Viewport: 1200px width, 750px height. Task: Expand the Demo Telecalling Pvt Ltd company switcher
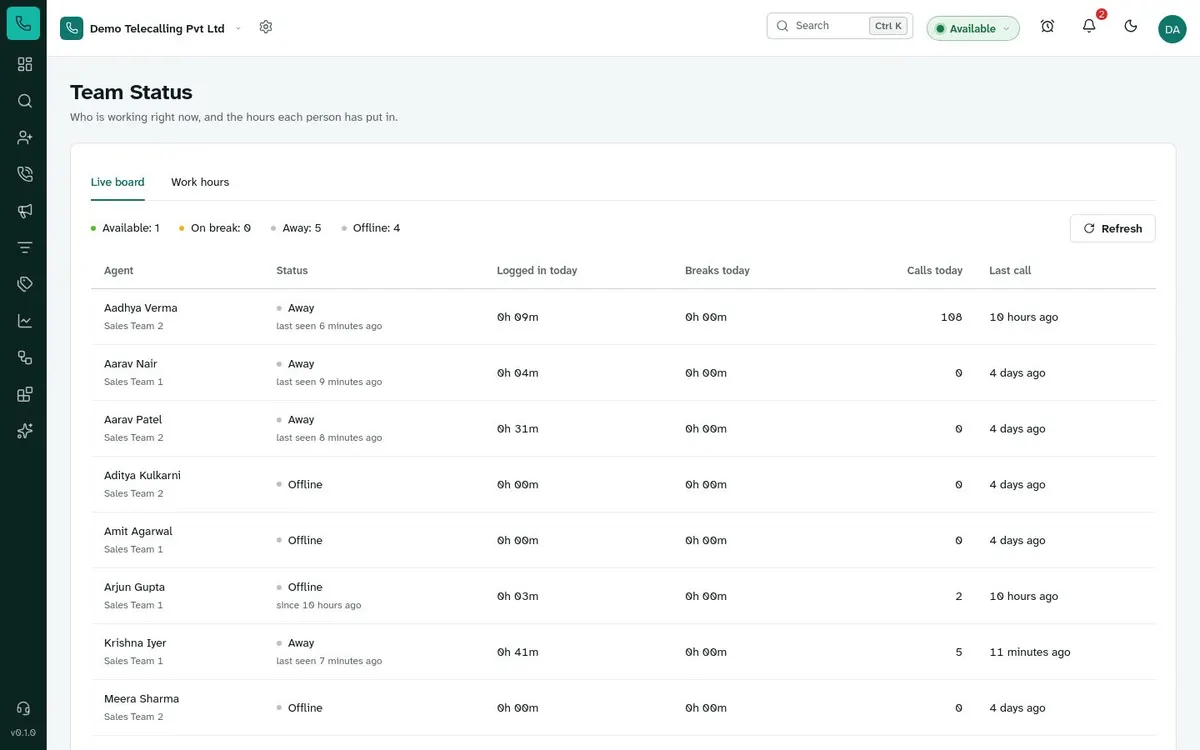click(x=151, y=28)
